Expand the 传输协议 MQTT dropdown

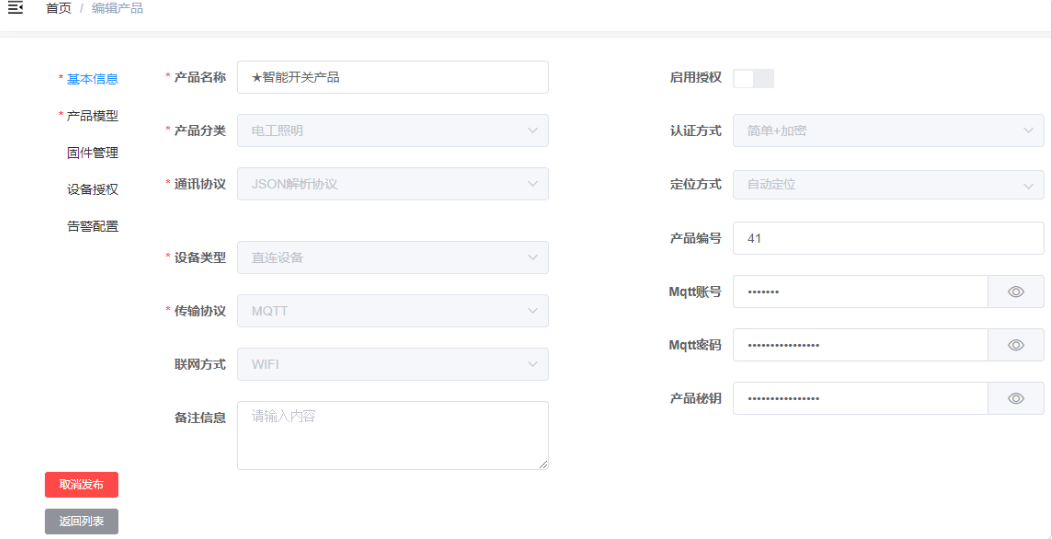coord(392,311)
